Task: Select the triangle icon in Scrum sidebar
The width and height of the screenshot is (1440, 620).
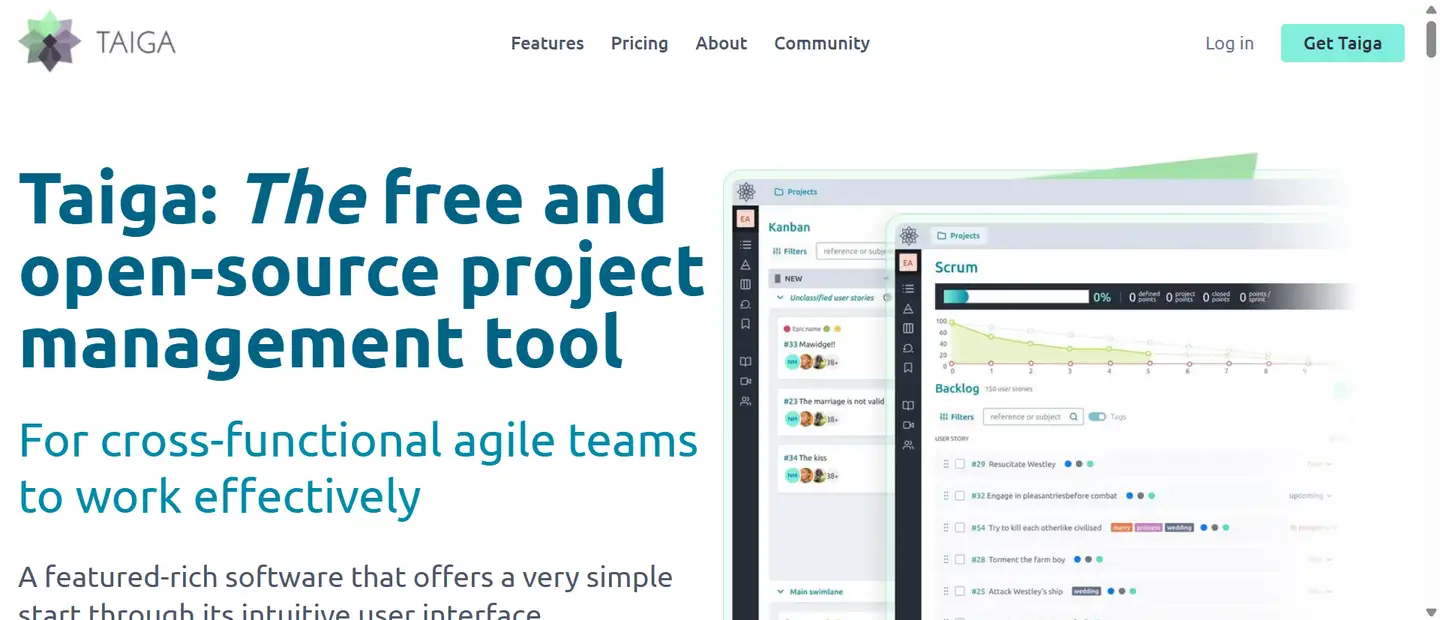Action: click(908, 309)
